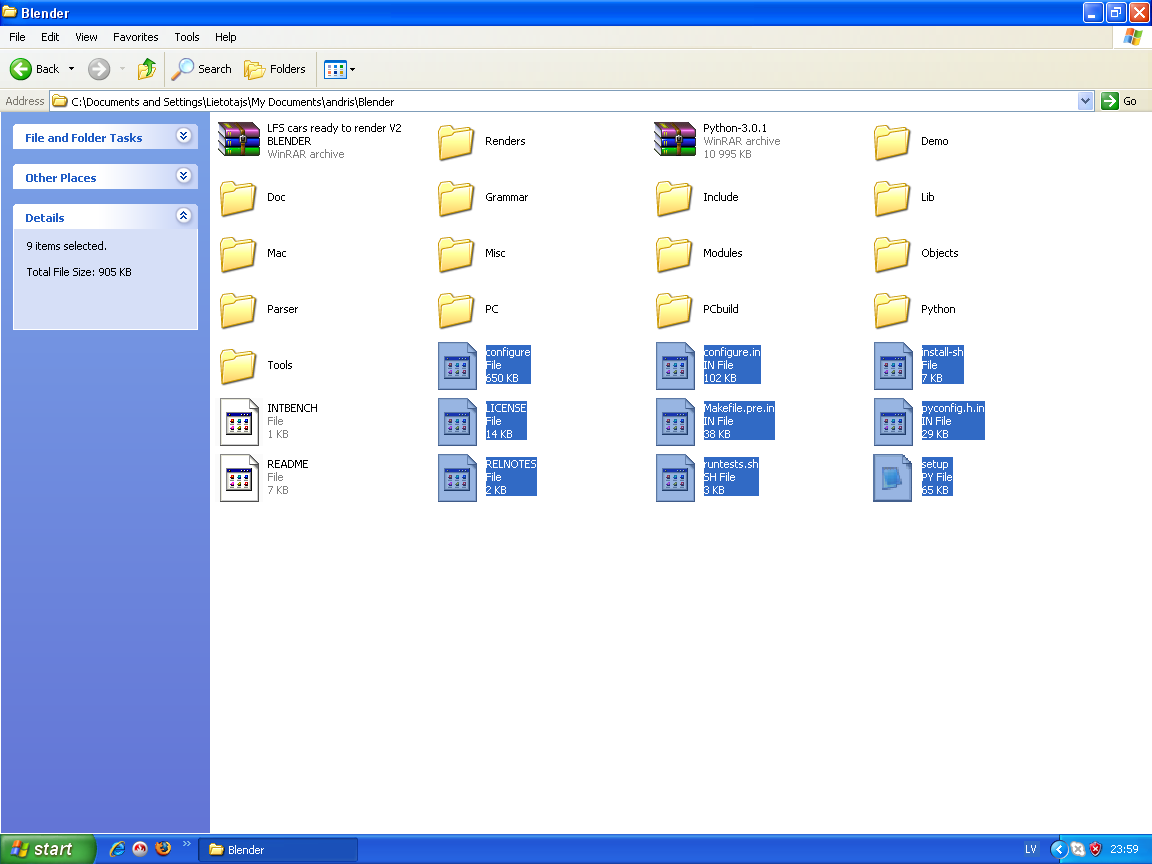Select the Makefile.pre.in file icon
1152x864 pixels.
(675, 422)
